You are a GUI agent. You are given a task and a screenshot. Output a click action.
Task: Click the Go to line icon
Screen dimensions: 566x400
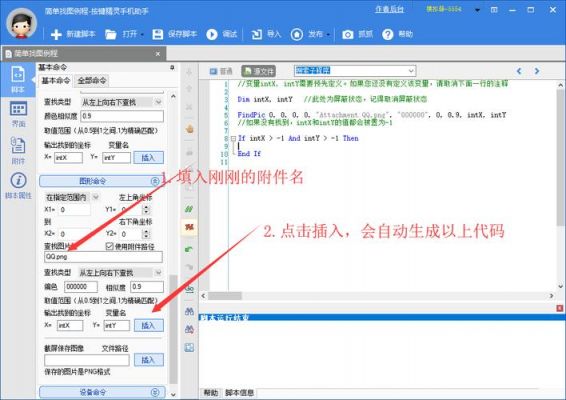[x=190, y=288]
